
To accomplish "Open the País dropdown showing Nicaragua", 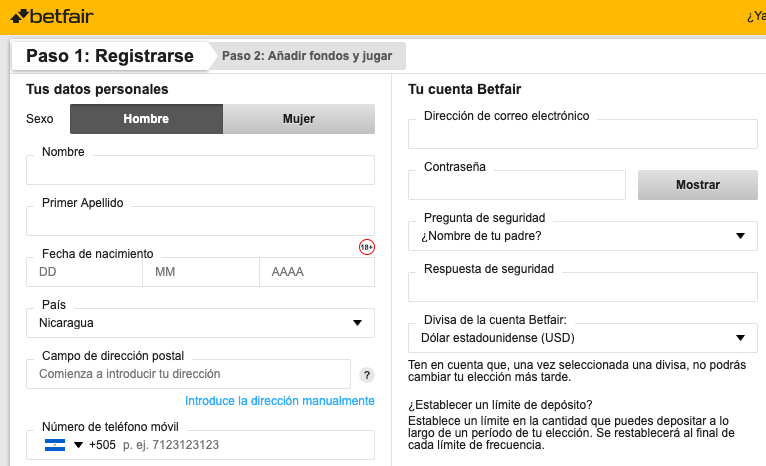I will [200, 323].
